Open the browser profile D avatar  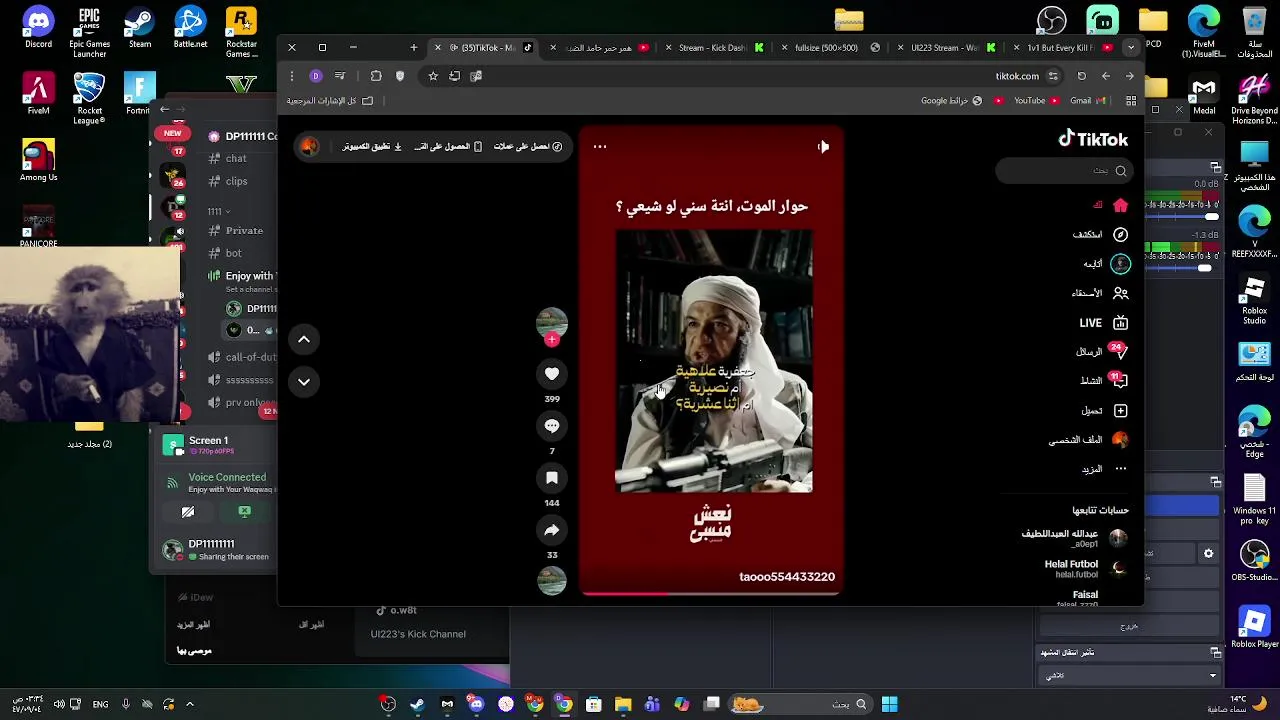click(316, 76)
